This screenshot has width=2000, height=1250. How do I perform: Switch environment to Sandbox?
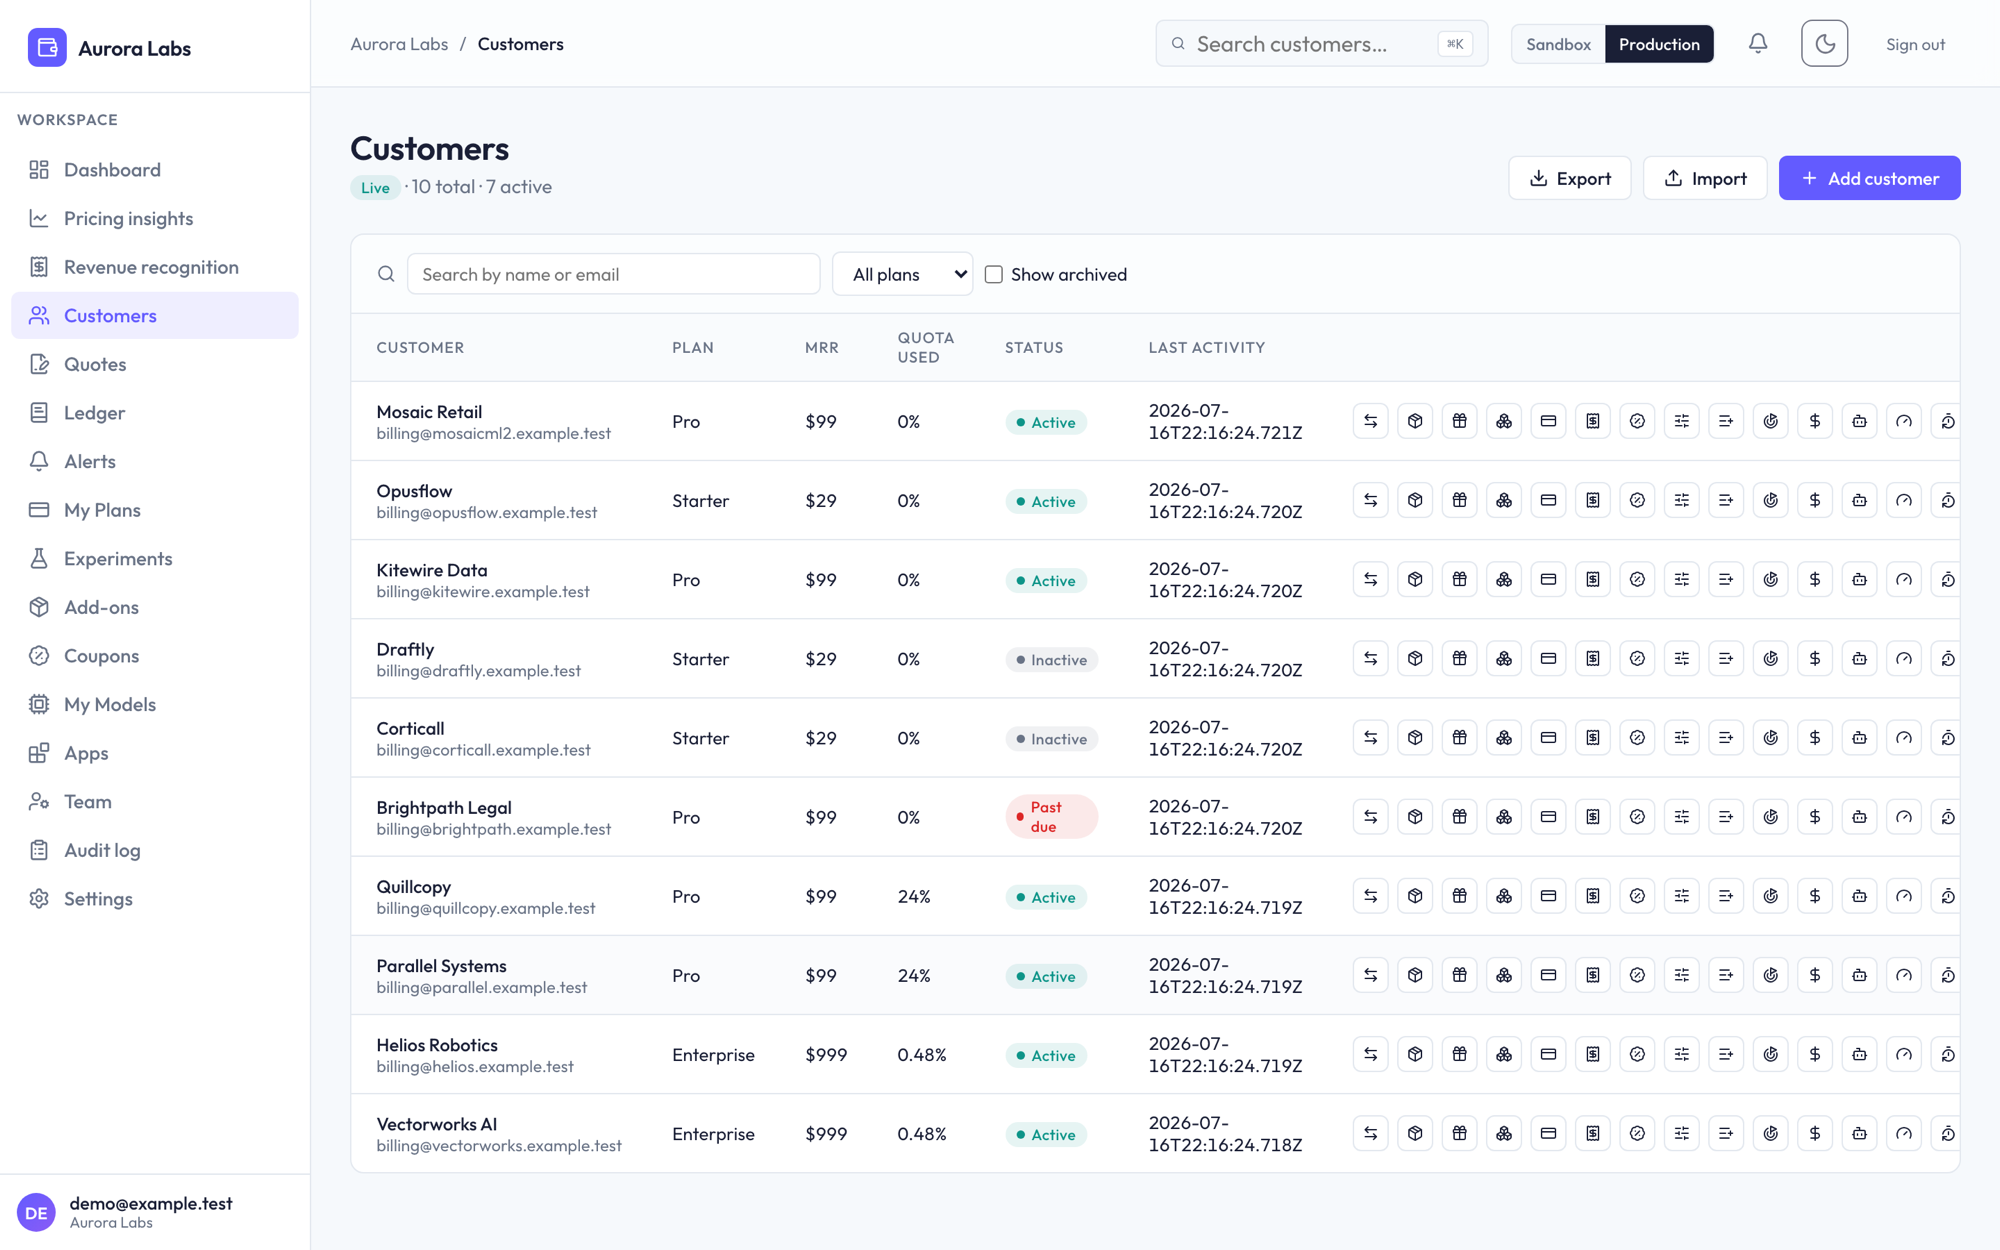(1558, 44)
